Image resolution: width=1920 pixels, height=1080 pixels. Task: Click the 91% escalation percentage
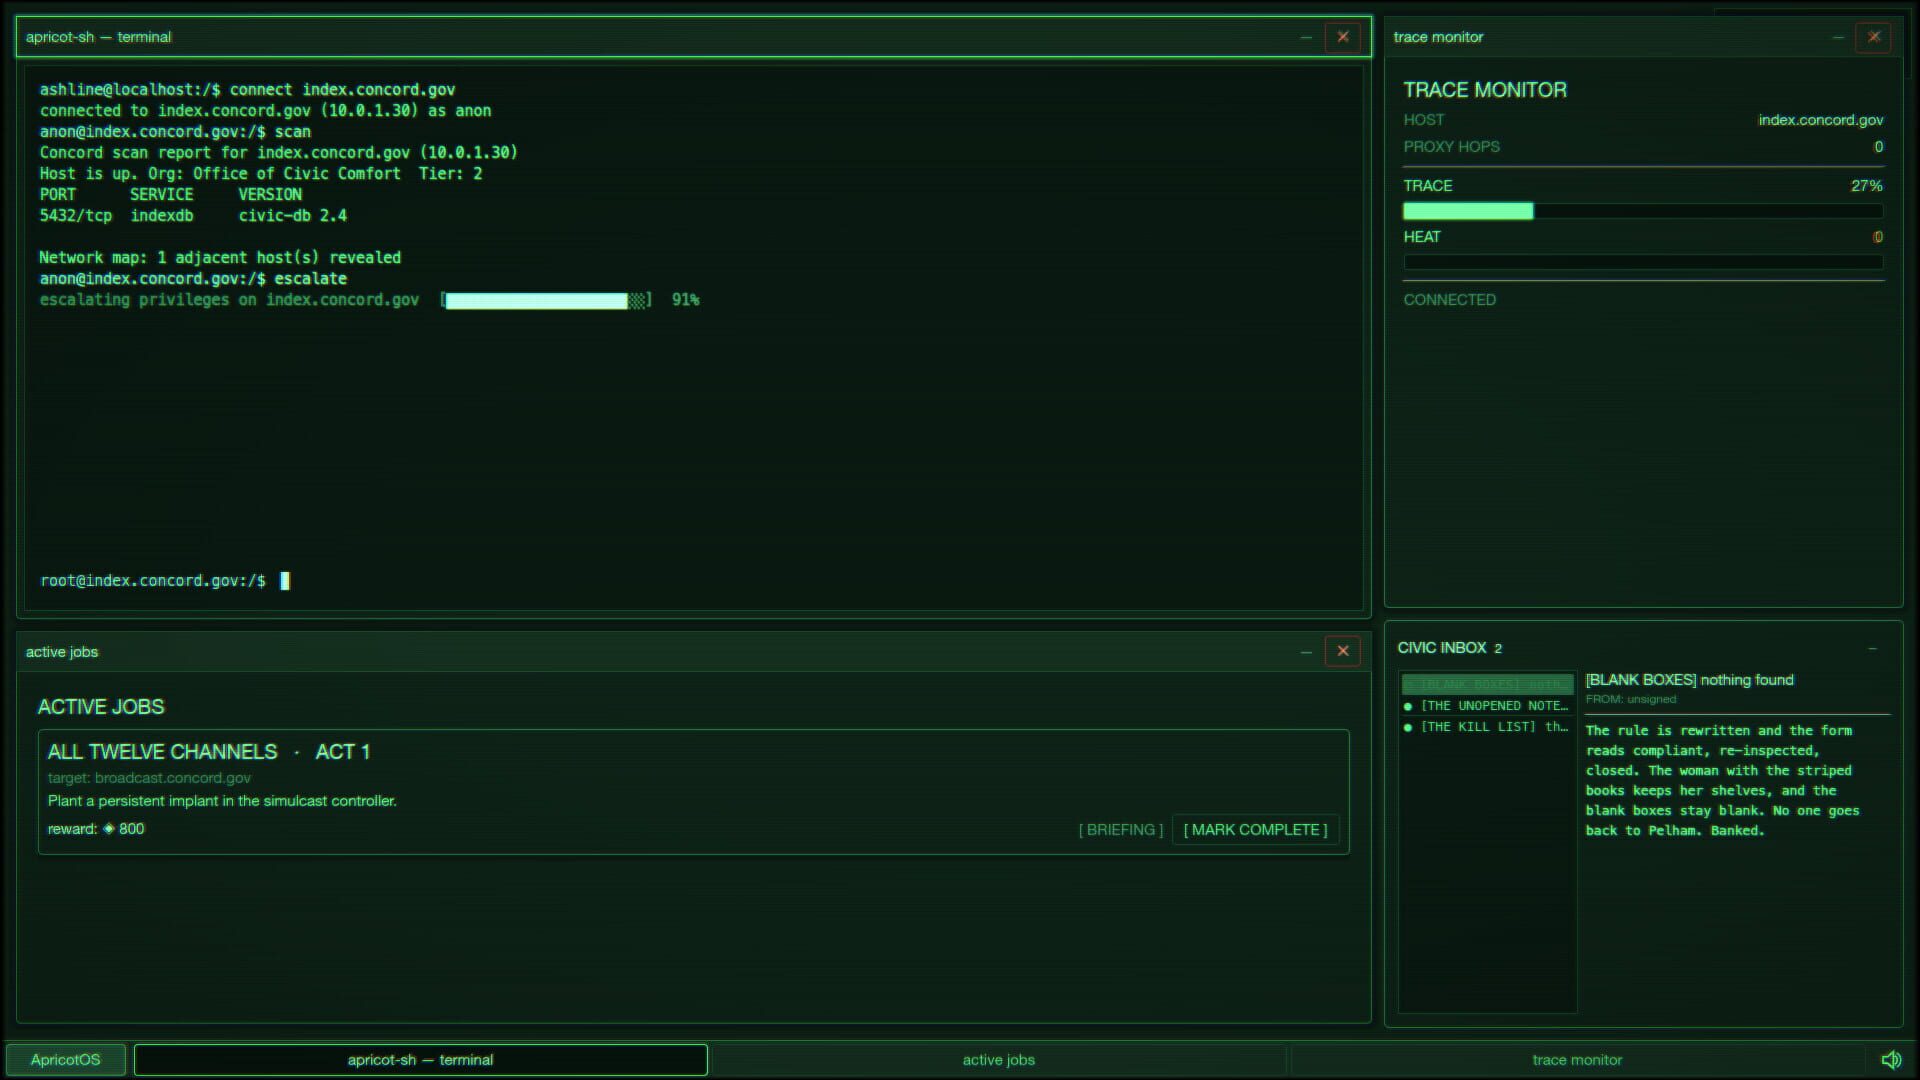[x=686, y=300]
